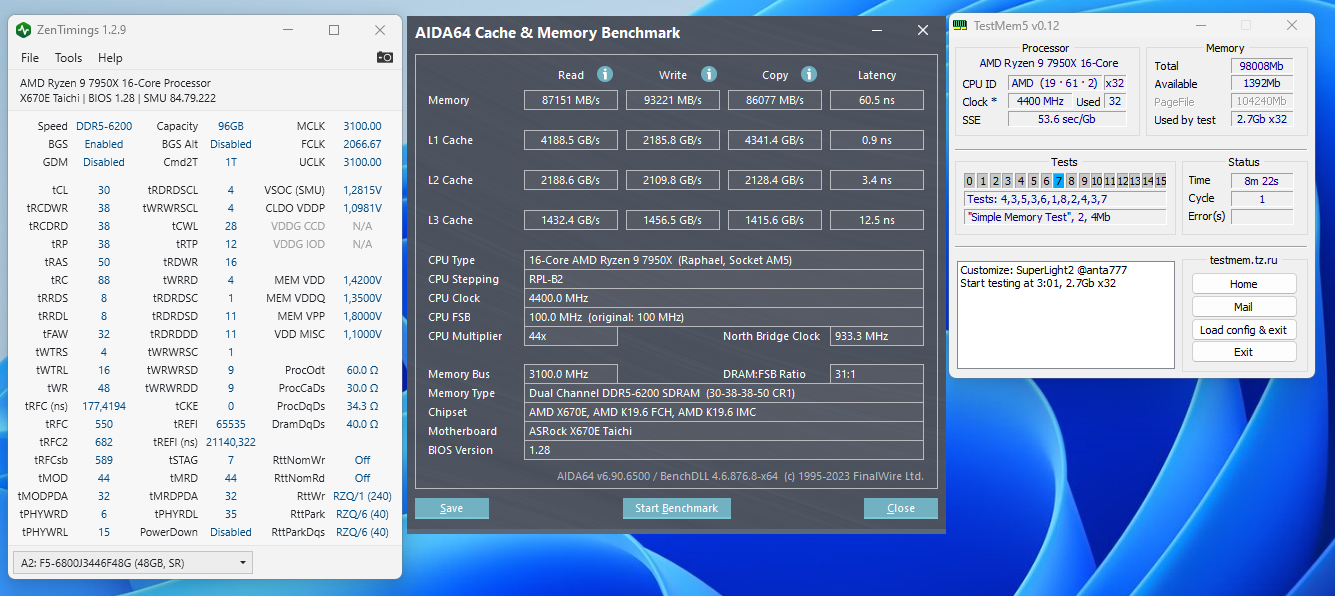This screenshot has height=596, width=1335.
Task: Click the tRFC (ns) value 177,4194
Action: point(104,406)
